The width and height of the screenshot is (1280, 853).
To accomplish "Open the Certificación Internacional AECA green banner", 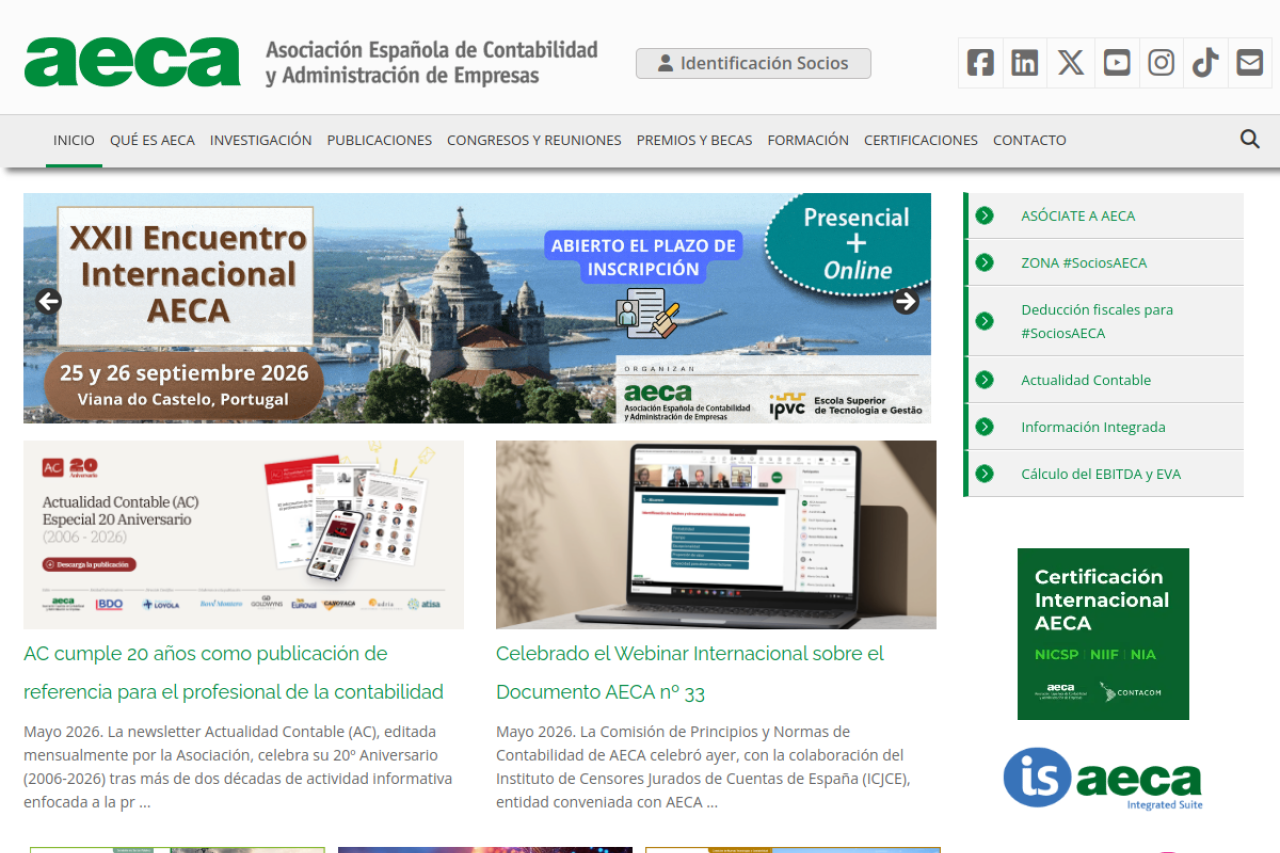I will tap(1103, 634).
